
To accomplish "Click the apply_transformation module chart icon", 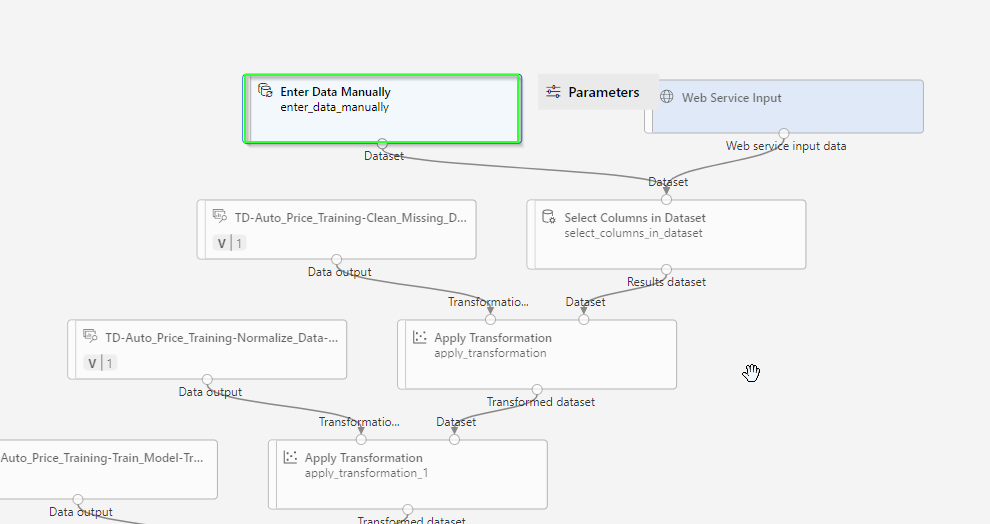I will click(x=420, y=338).
